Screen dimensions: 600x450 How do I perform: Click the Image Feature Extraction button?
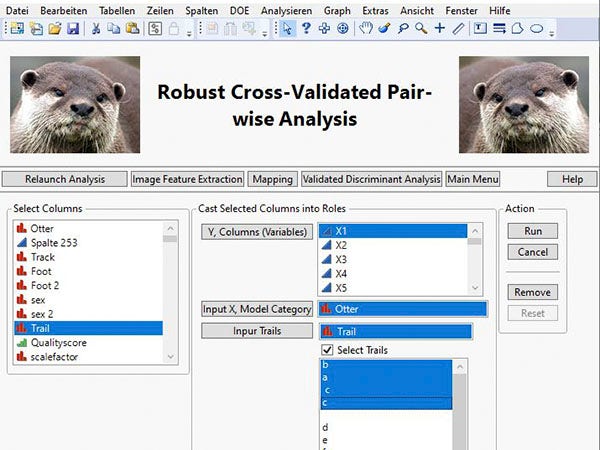click(187, 179)
